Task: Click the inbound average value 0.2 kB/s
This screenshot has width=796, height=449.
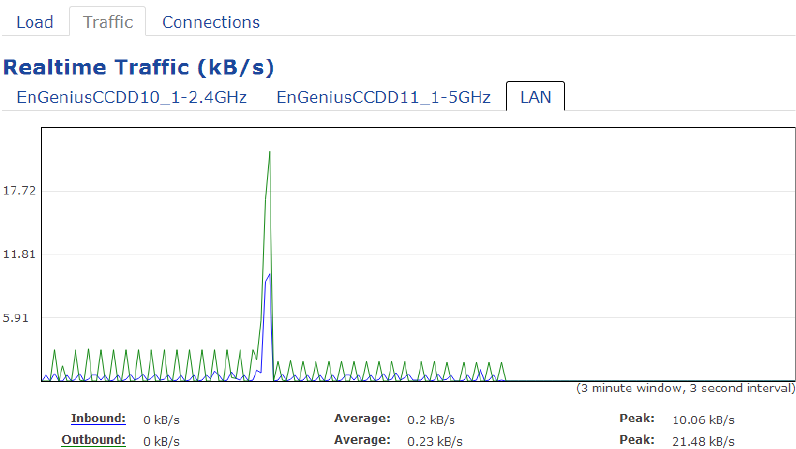Action: click(430, 420)
